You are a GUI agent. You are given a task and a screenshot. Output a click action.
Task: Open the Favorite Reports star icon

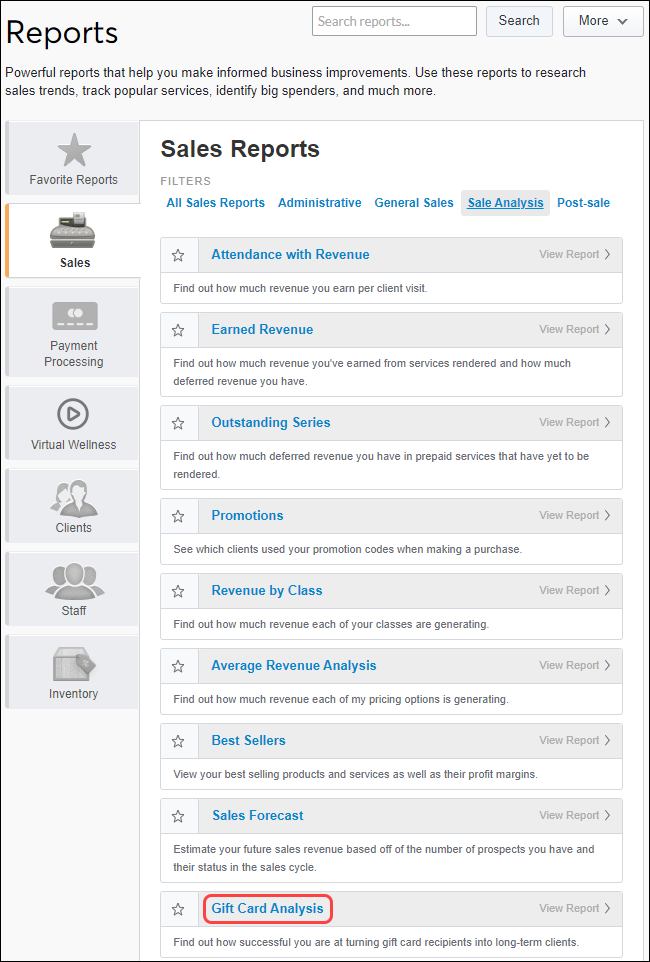click(73, 150)
